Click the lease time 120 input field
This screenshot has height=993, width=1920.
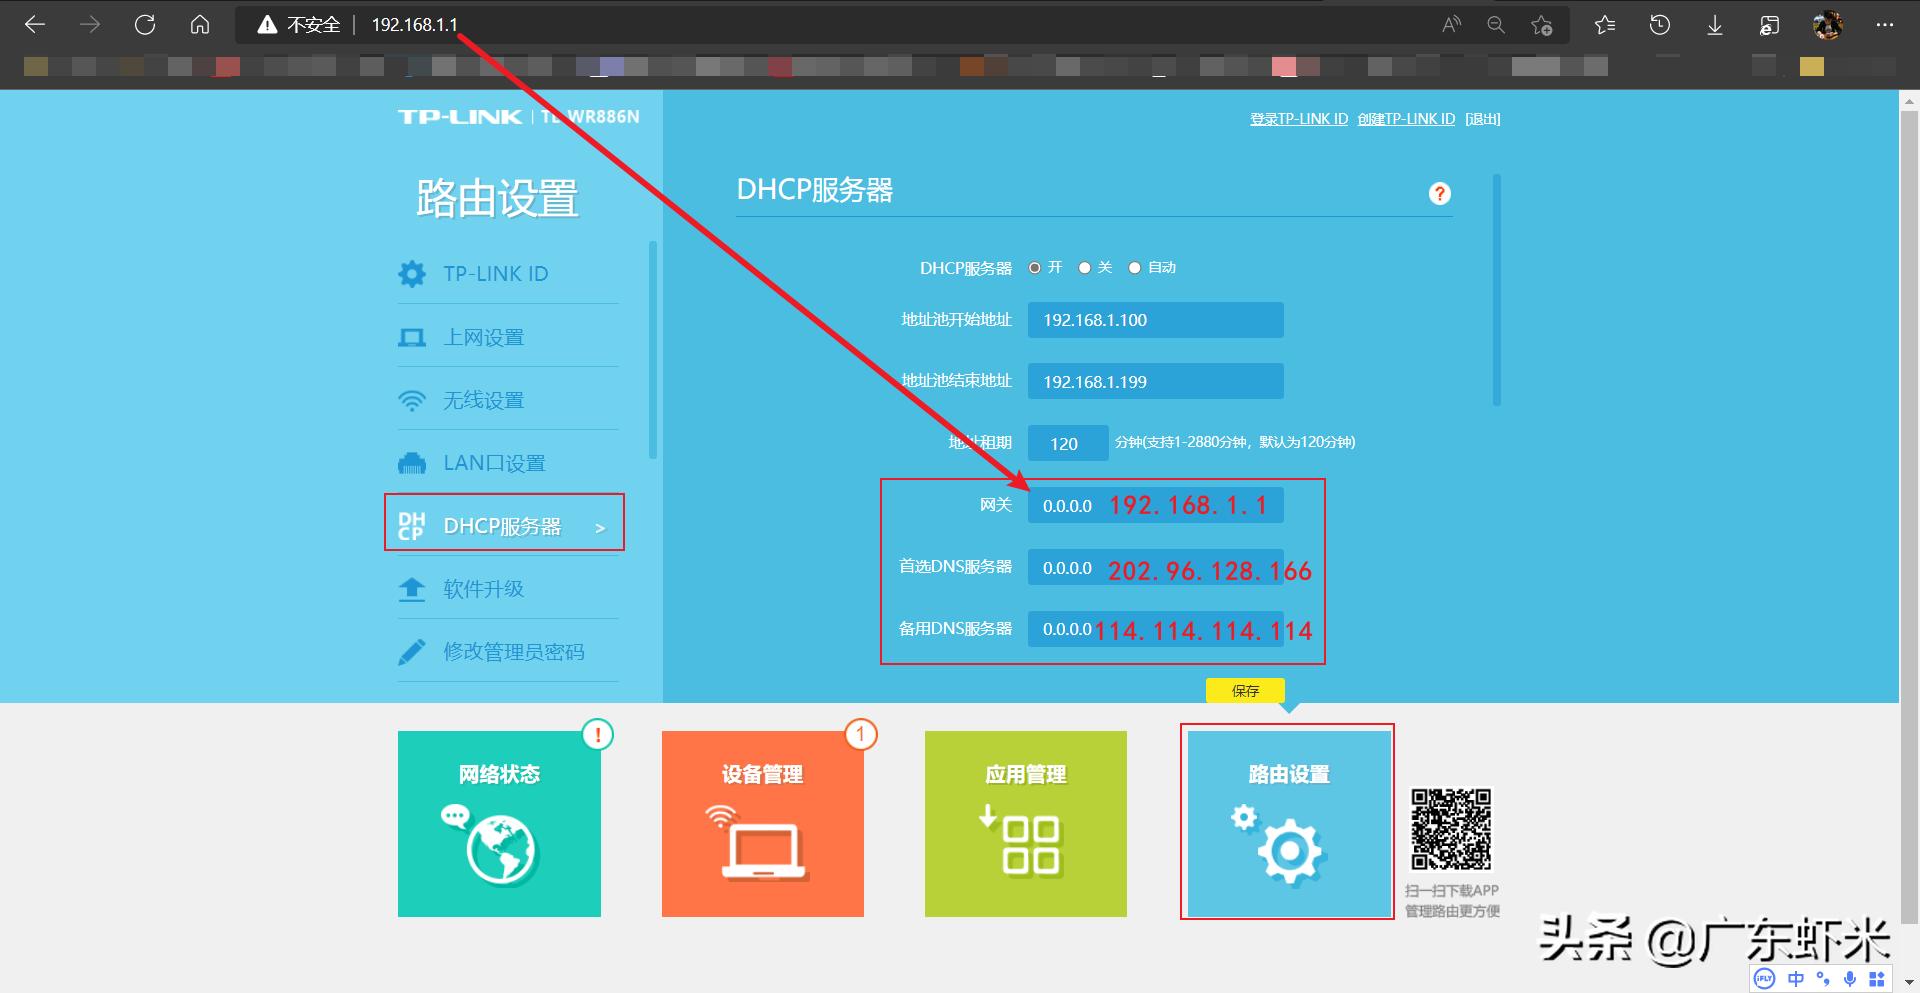(1066, 442)
